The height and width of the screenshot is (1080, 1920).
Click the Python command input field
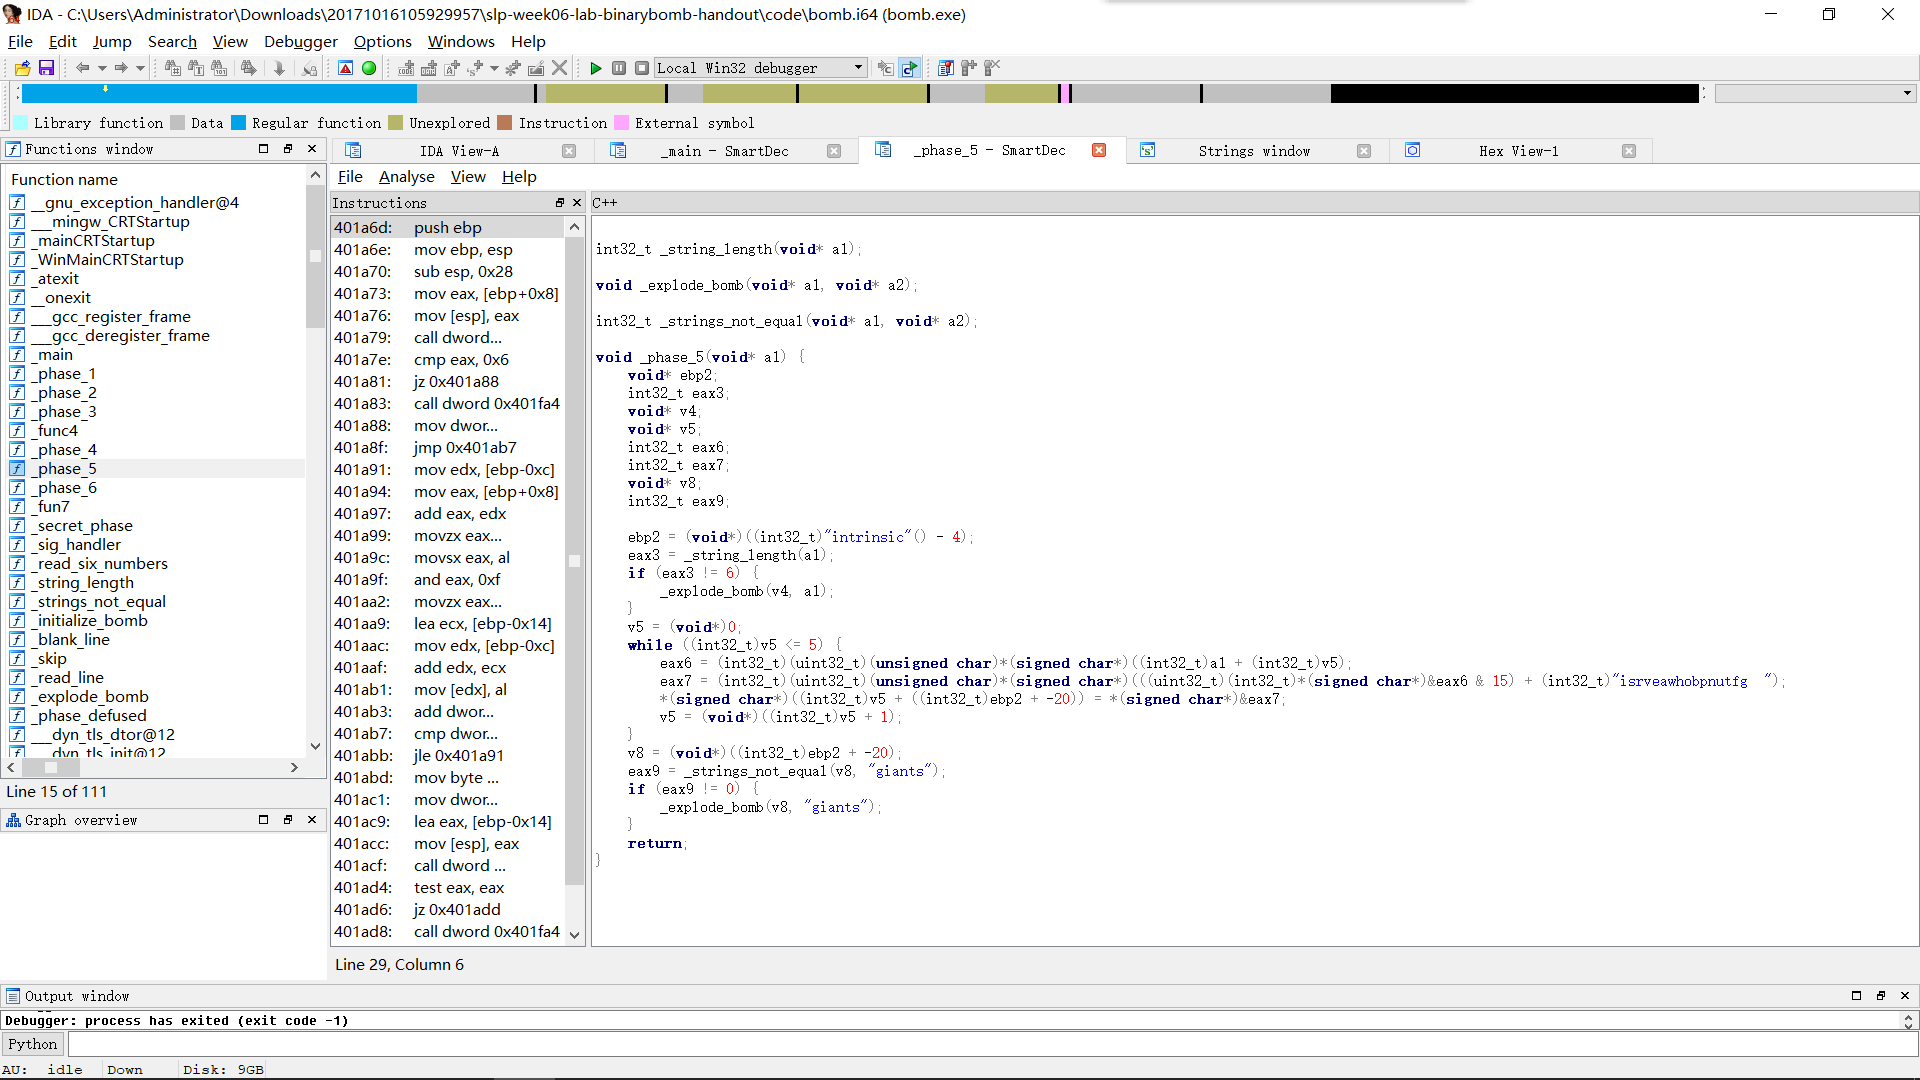click(990, 1044)
